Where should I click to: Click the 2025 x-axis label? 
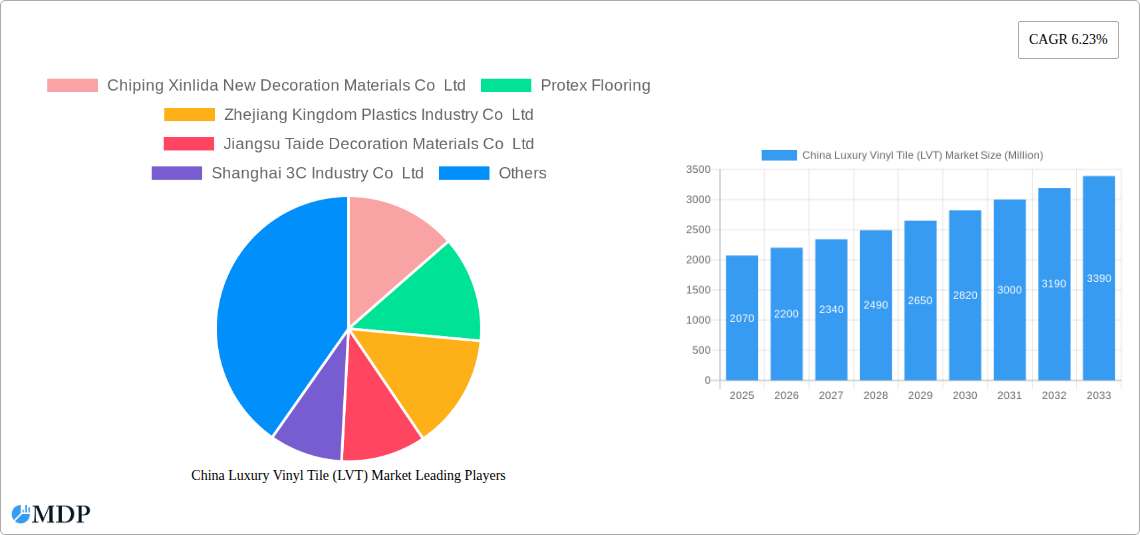tap(742, 395)
